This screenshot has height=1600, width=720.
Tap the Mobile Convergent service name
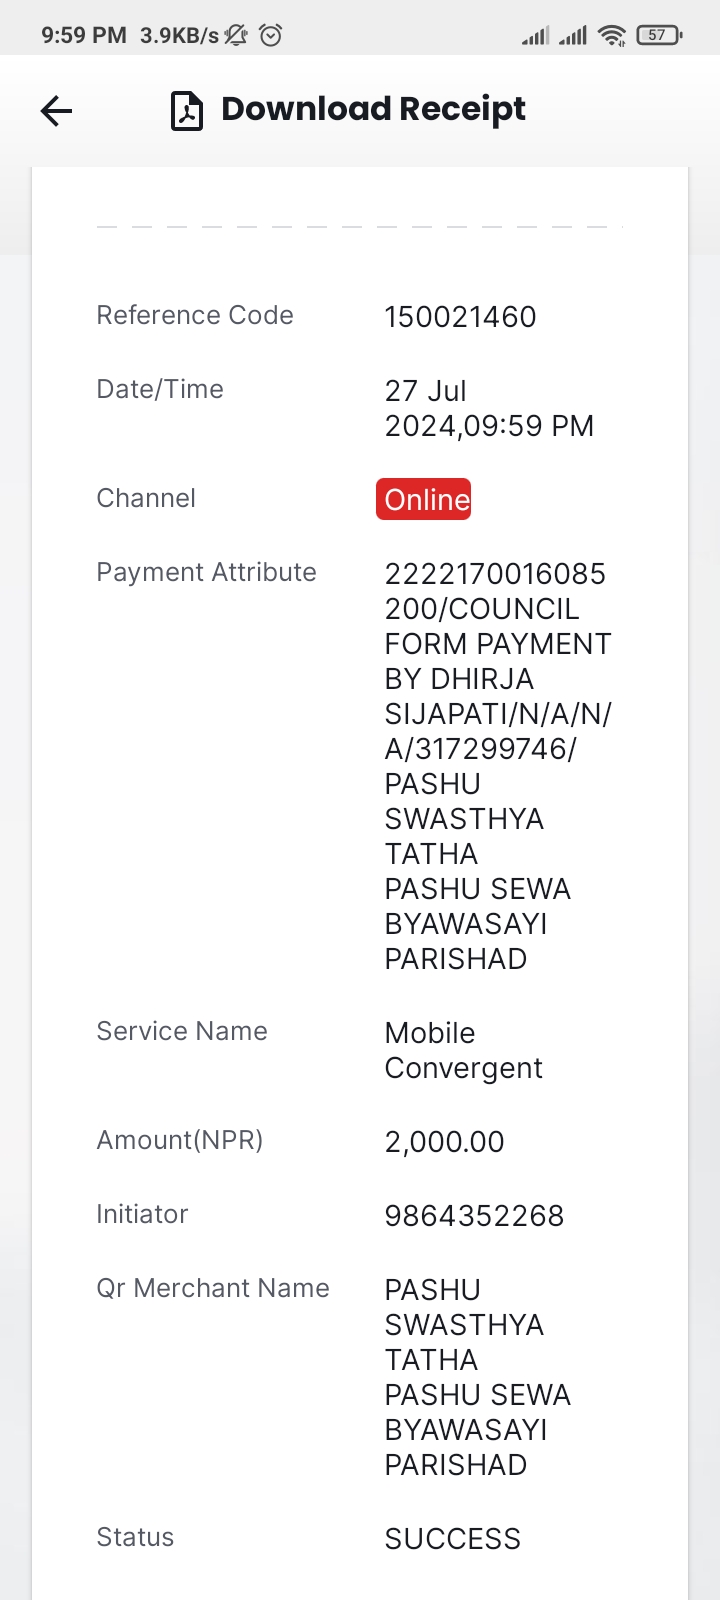[x=464, y=1051]
